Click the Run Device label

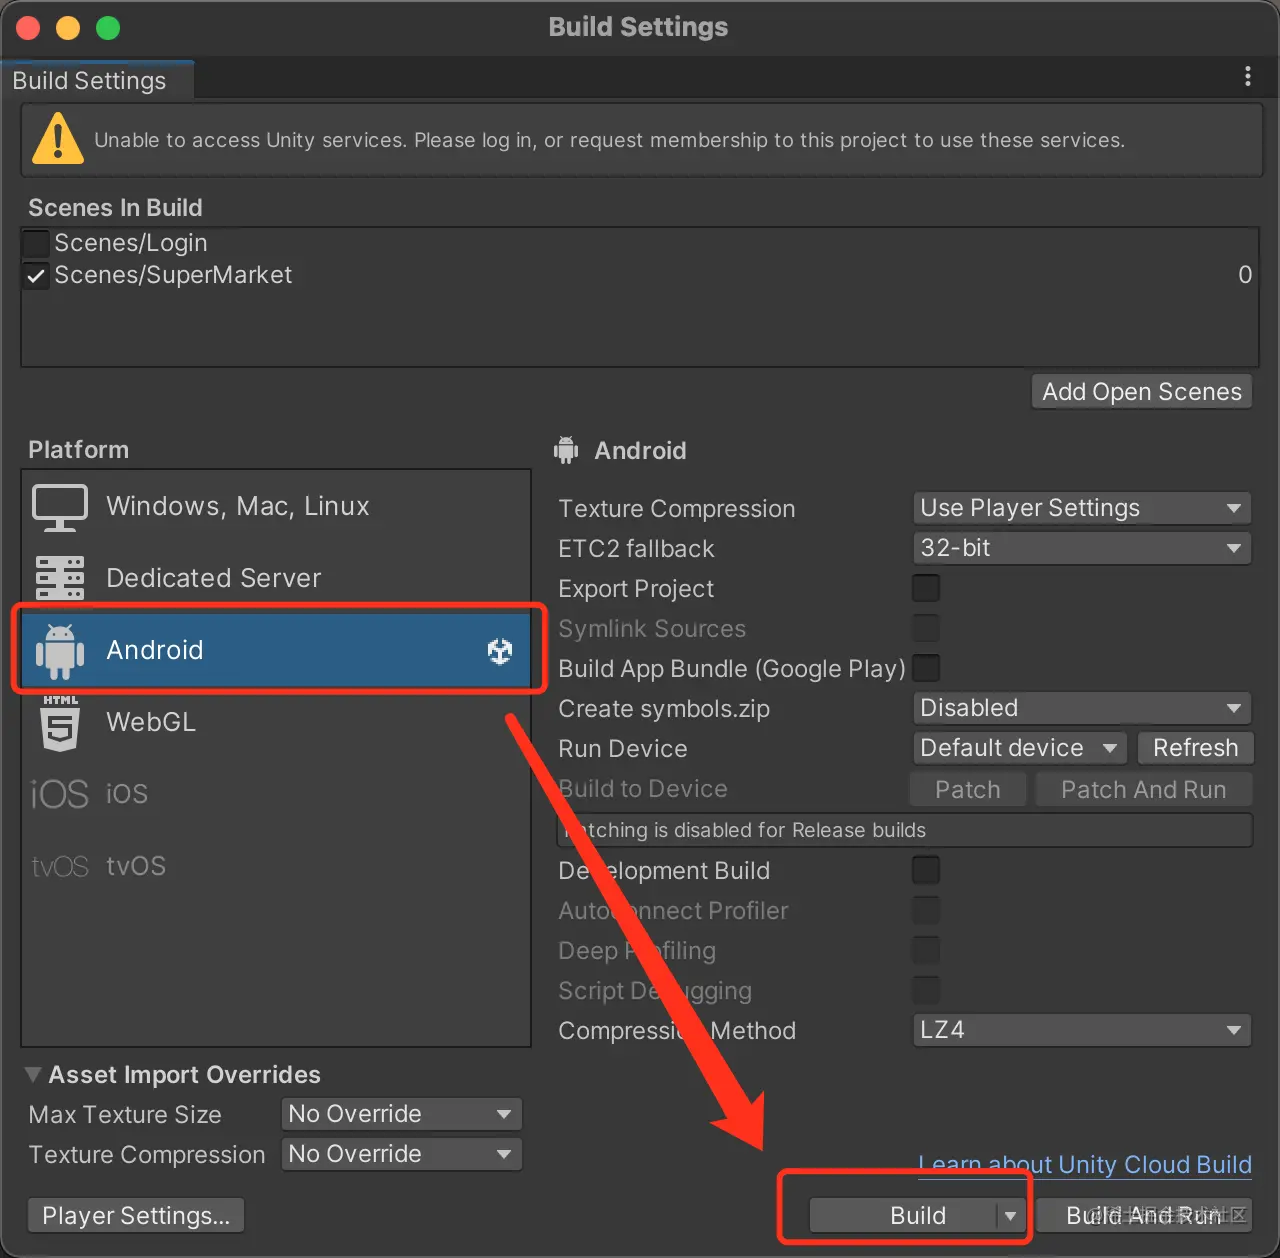click(622, 748)
